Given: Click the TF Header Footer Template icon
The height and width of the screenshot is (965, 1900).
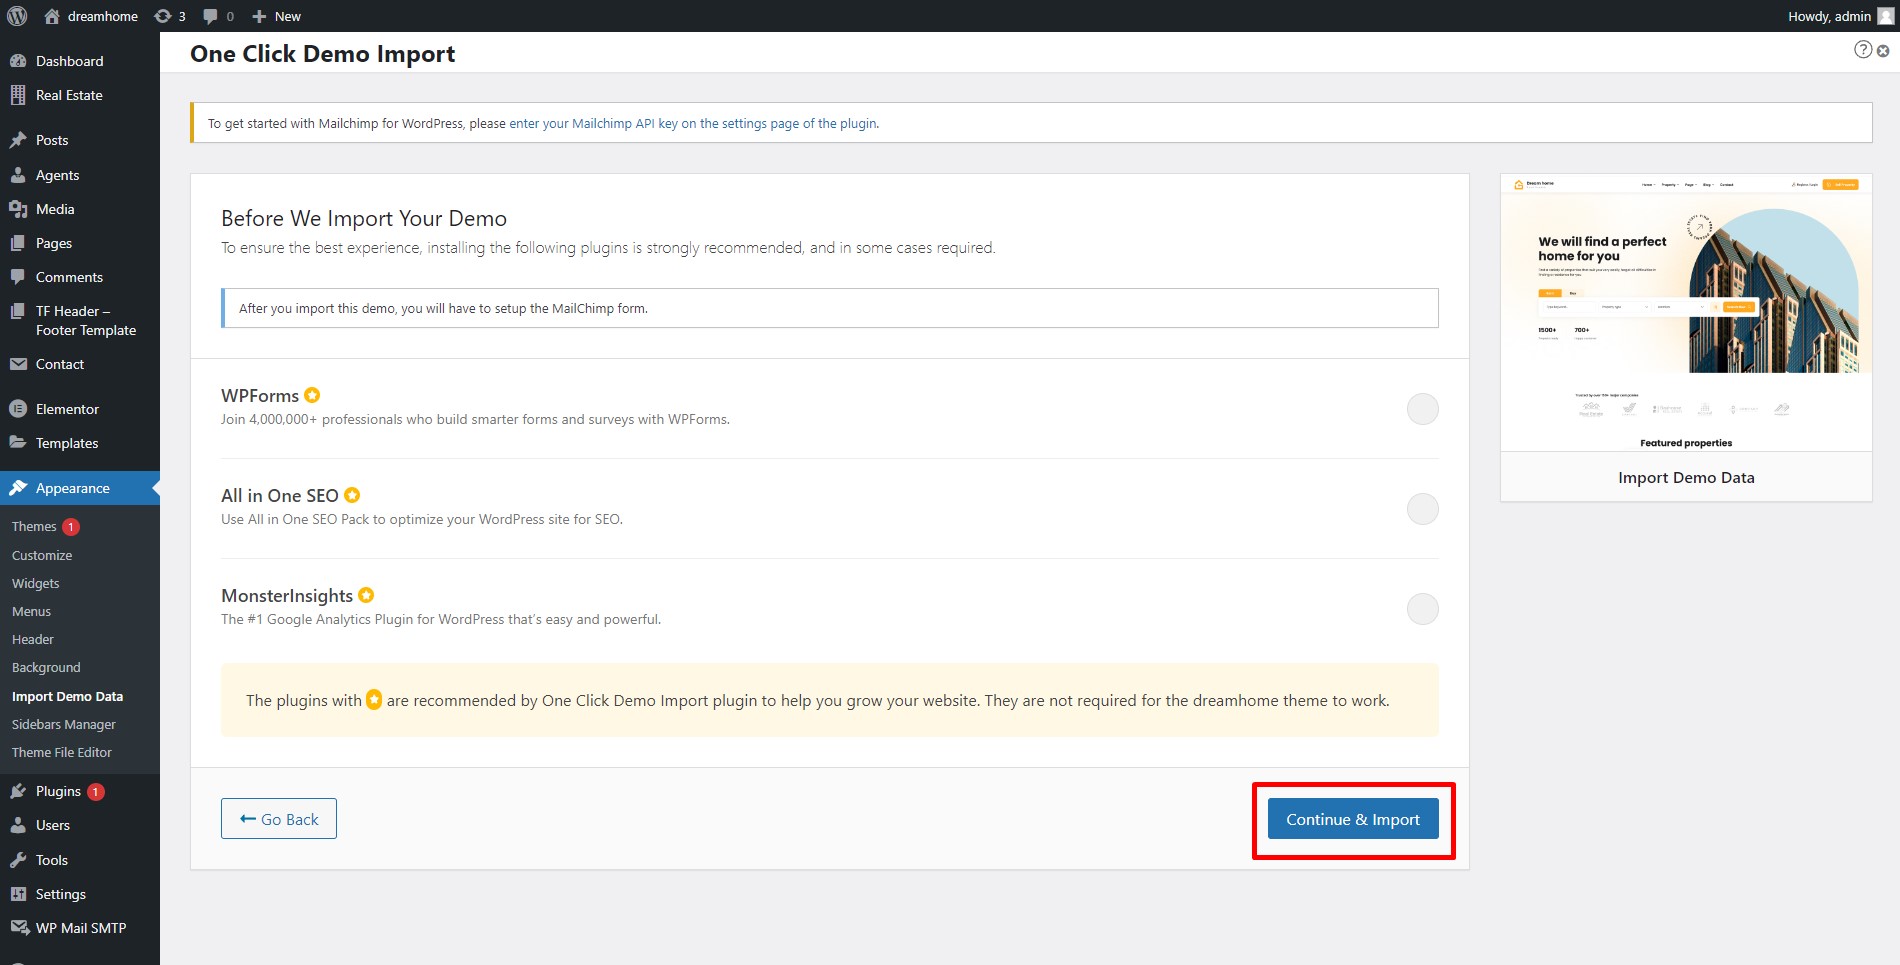Looking at the screenshot, I should pyautogui.click(x=18, y=311).
